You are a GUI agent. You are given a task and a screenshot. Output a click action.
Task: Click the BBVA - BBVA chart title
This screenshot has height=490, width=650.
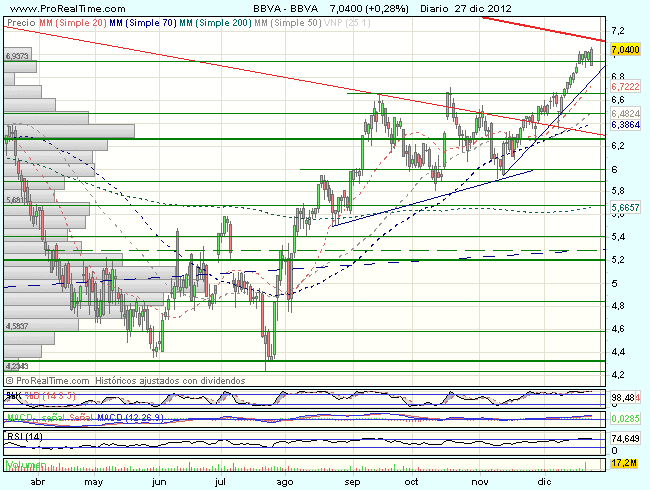coord(286,9)
